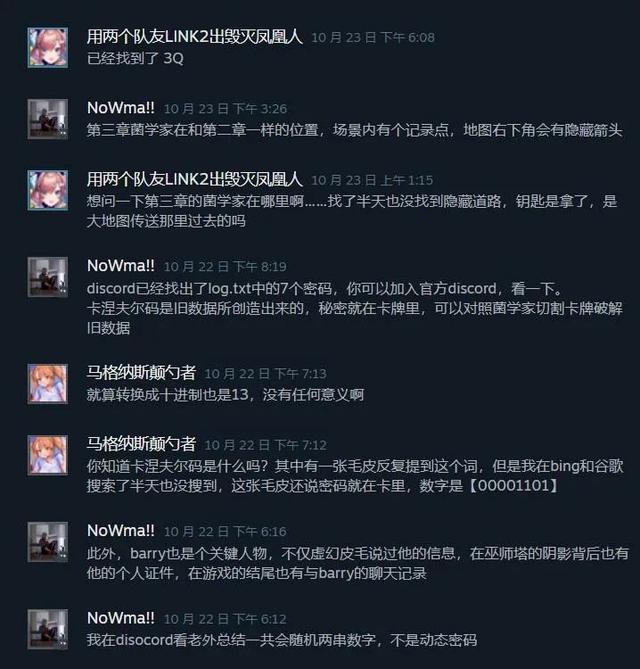Screen dimensions: 640x669
Task: Click the timestamp 10月23日 下午6:08
Action: pyautogui.click(x=373, y=38)
